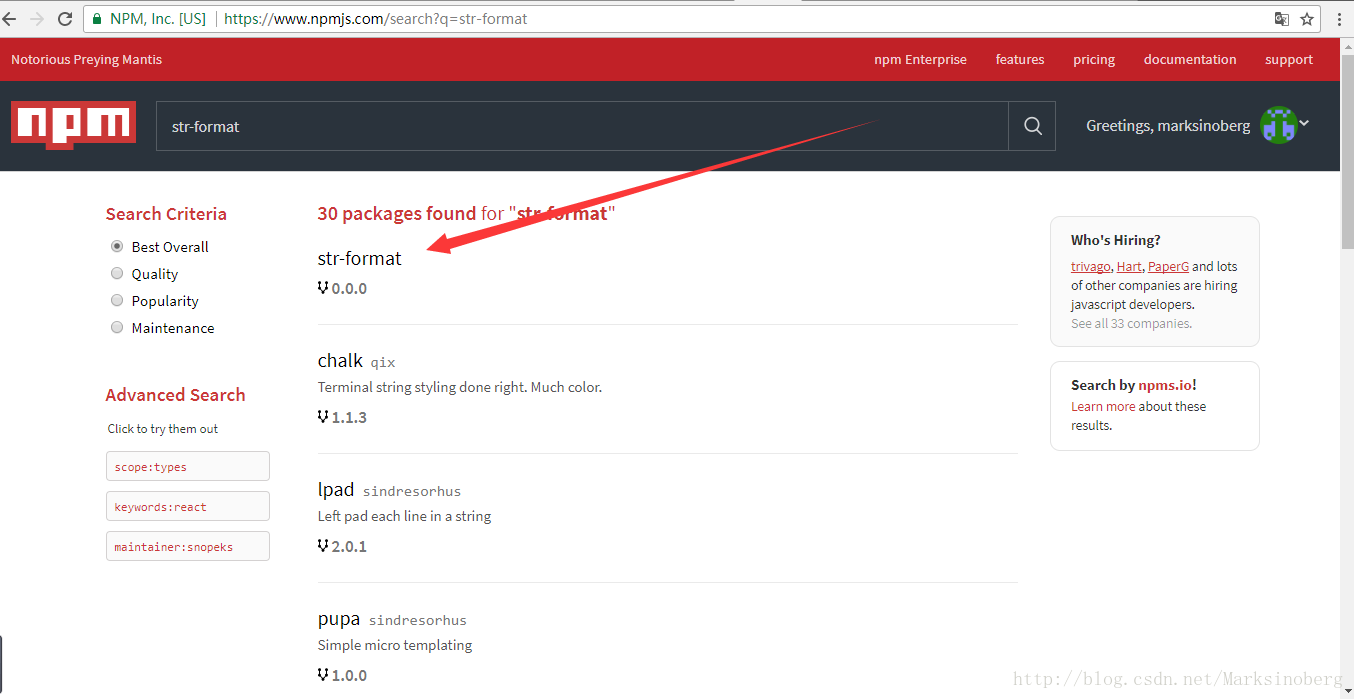Select Best Overall radio option
1354x699 pixels.
tap(117, 246)
